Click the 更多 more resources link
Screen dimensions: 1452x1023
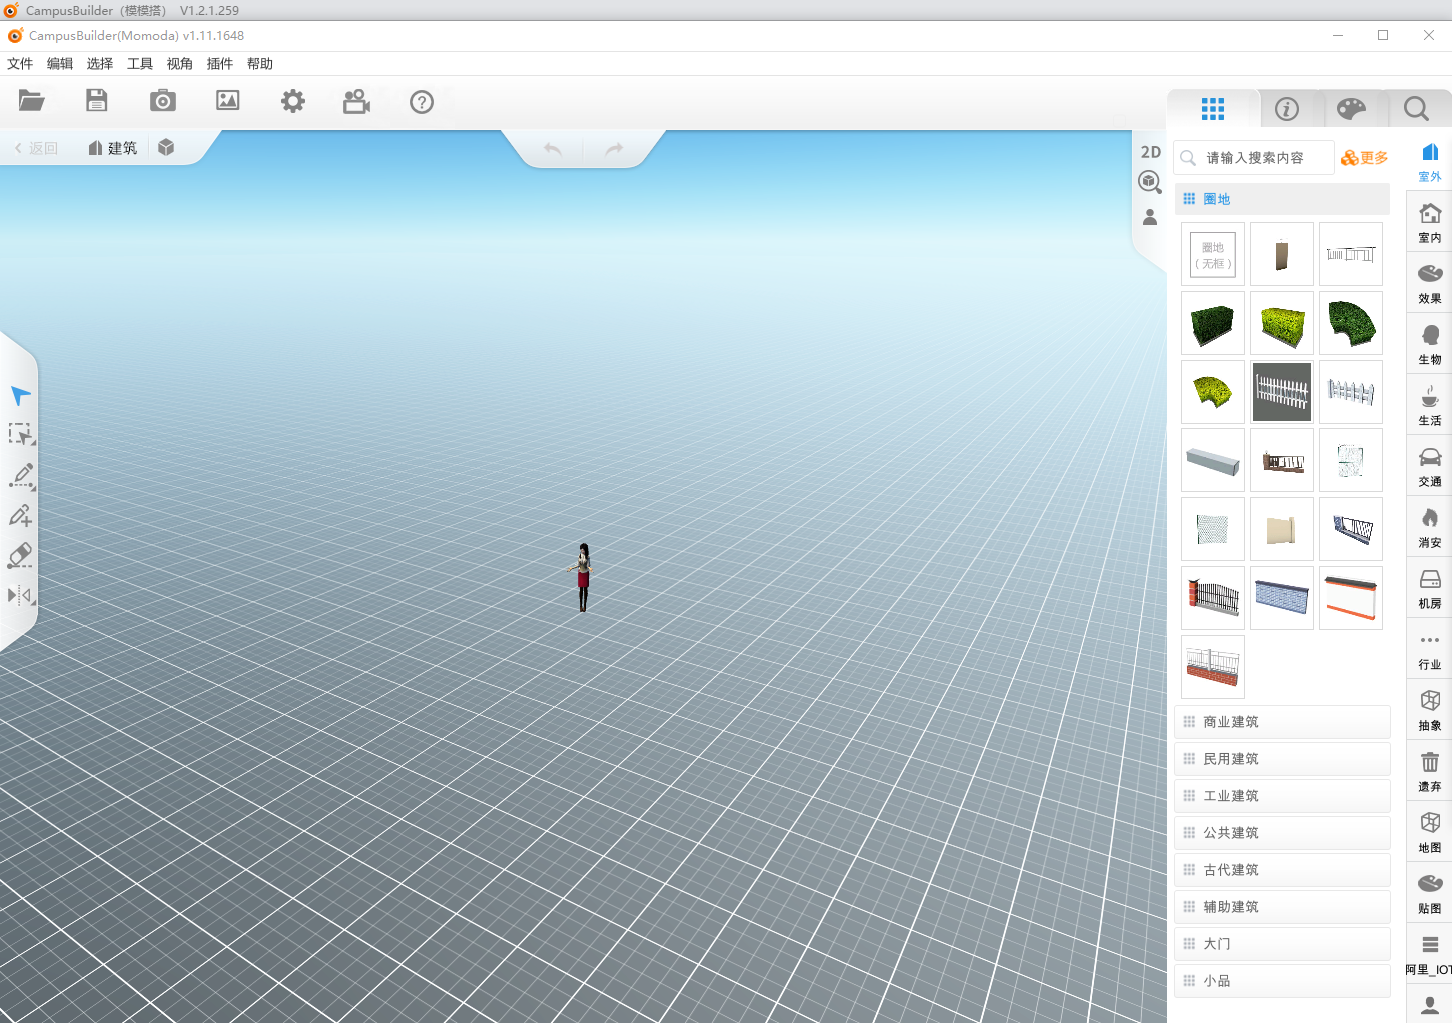[1364, 157]
